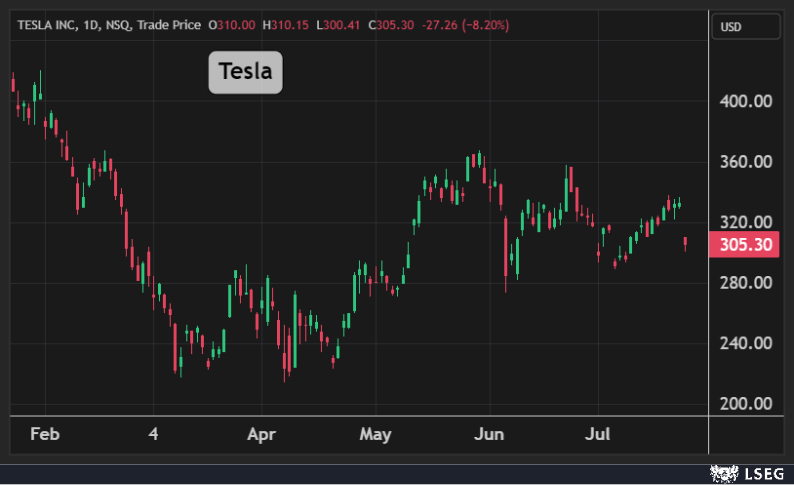Click the Jul label on time axis
Image resolution: width=794 pixels, height=485 pixels.
coord(597,435)
